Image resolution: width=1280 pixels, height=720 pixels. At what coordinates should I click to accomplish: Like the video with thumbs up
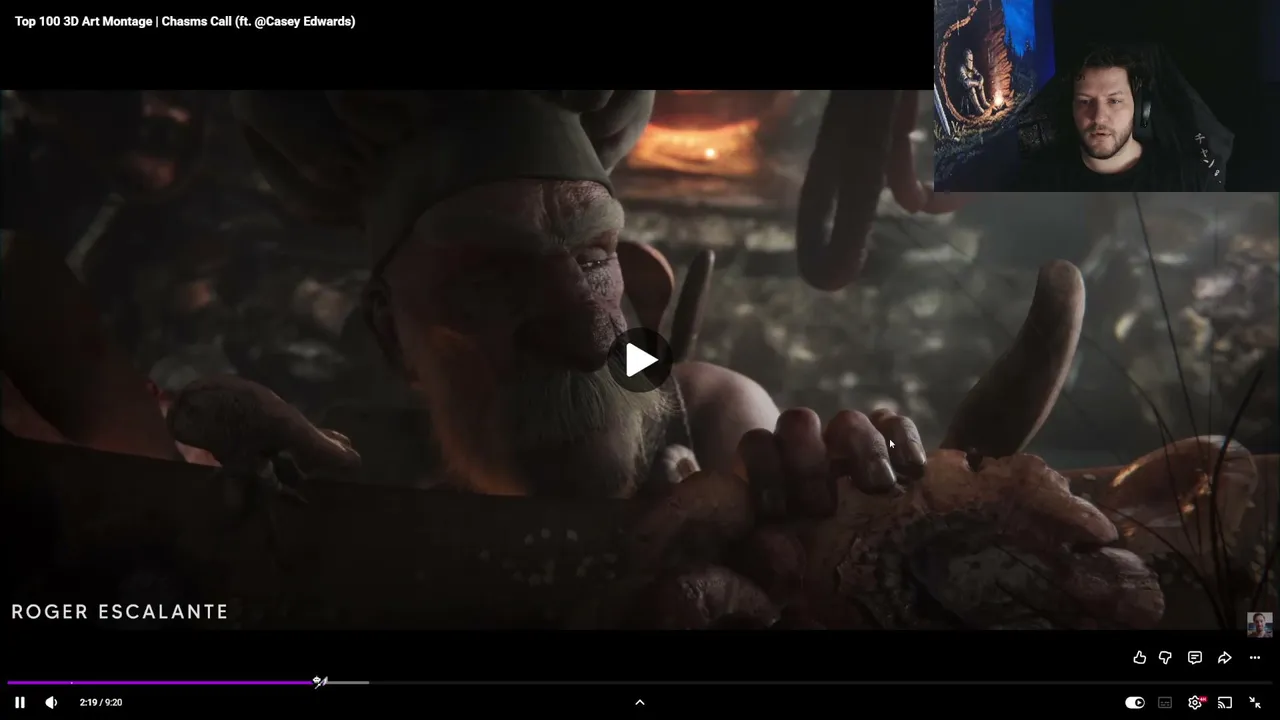pyautogui.click(x=1139, y=657)
